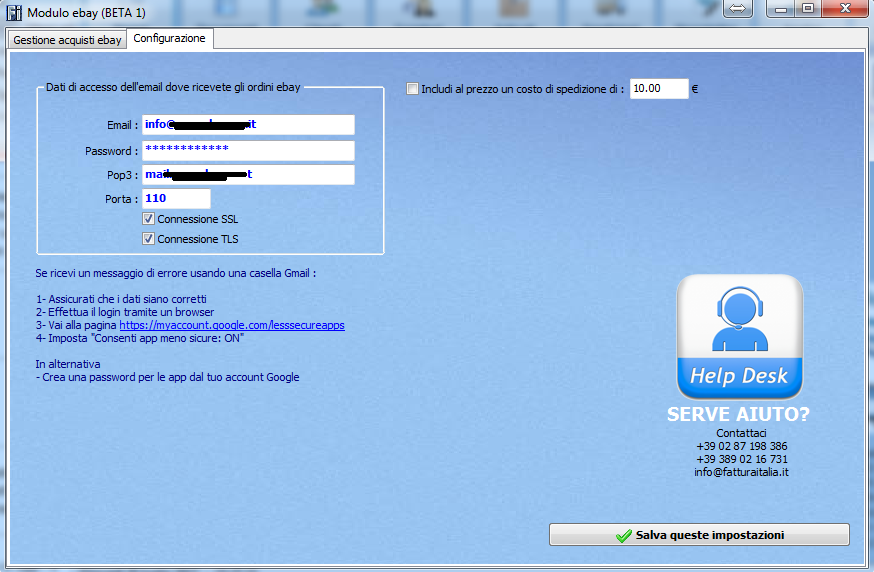Close the Modulo ebay window
Image resolution: width=874 pixels, height=572 pixels.
click(844, 8)
